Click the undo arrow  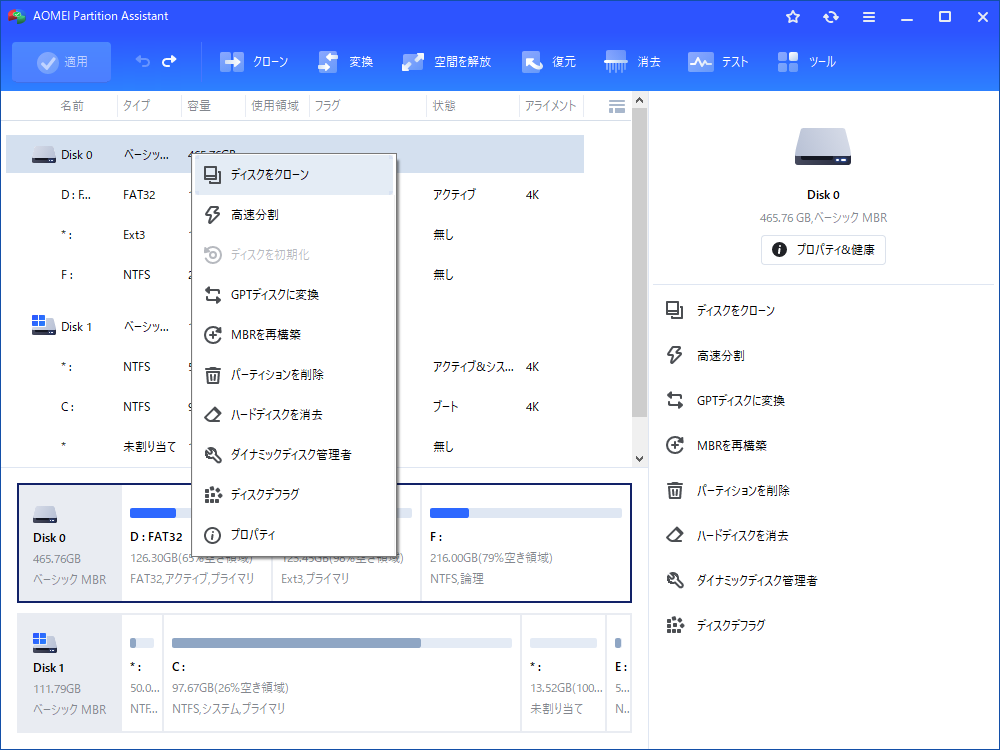(x=141, y=61)
